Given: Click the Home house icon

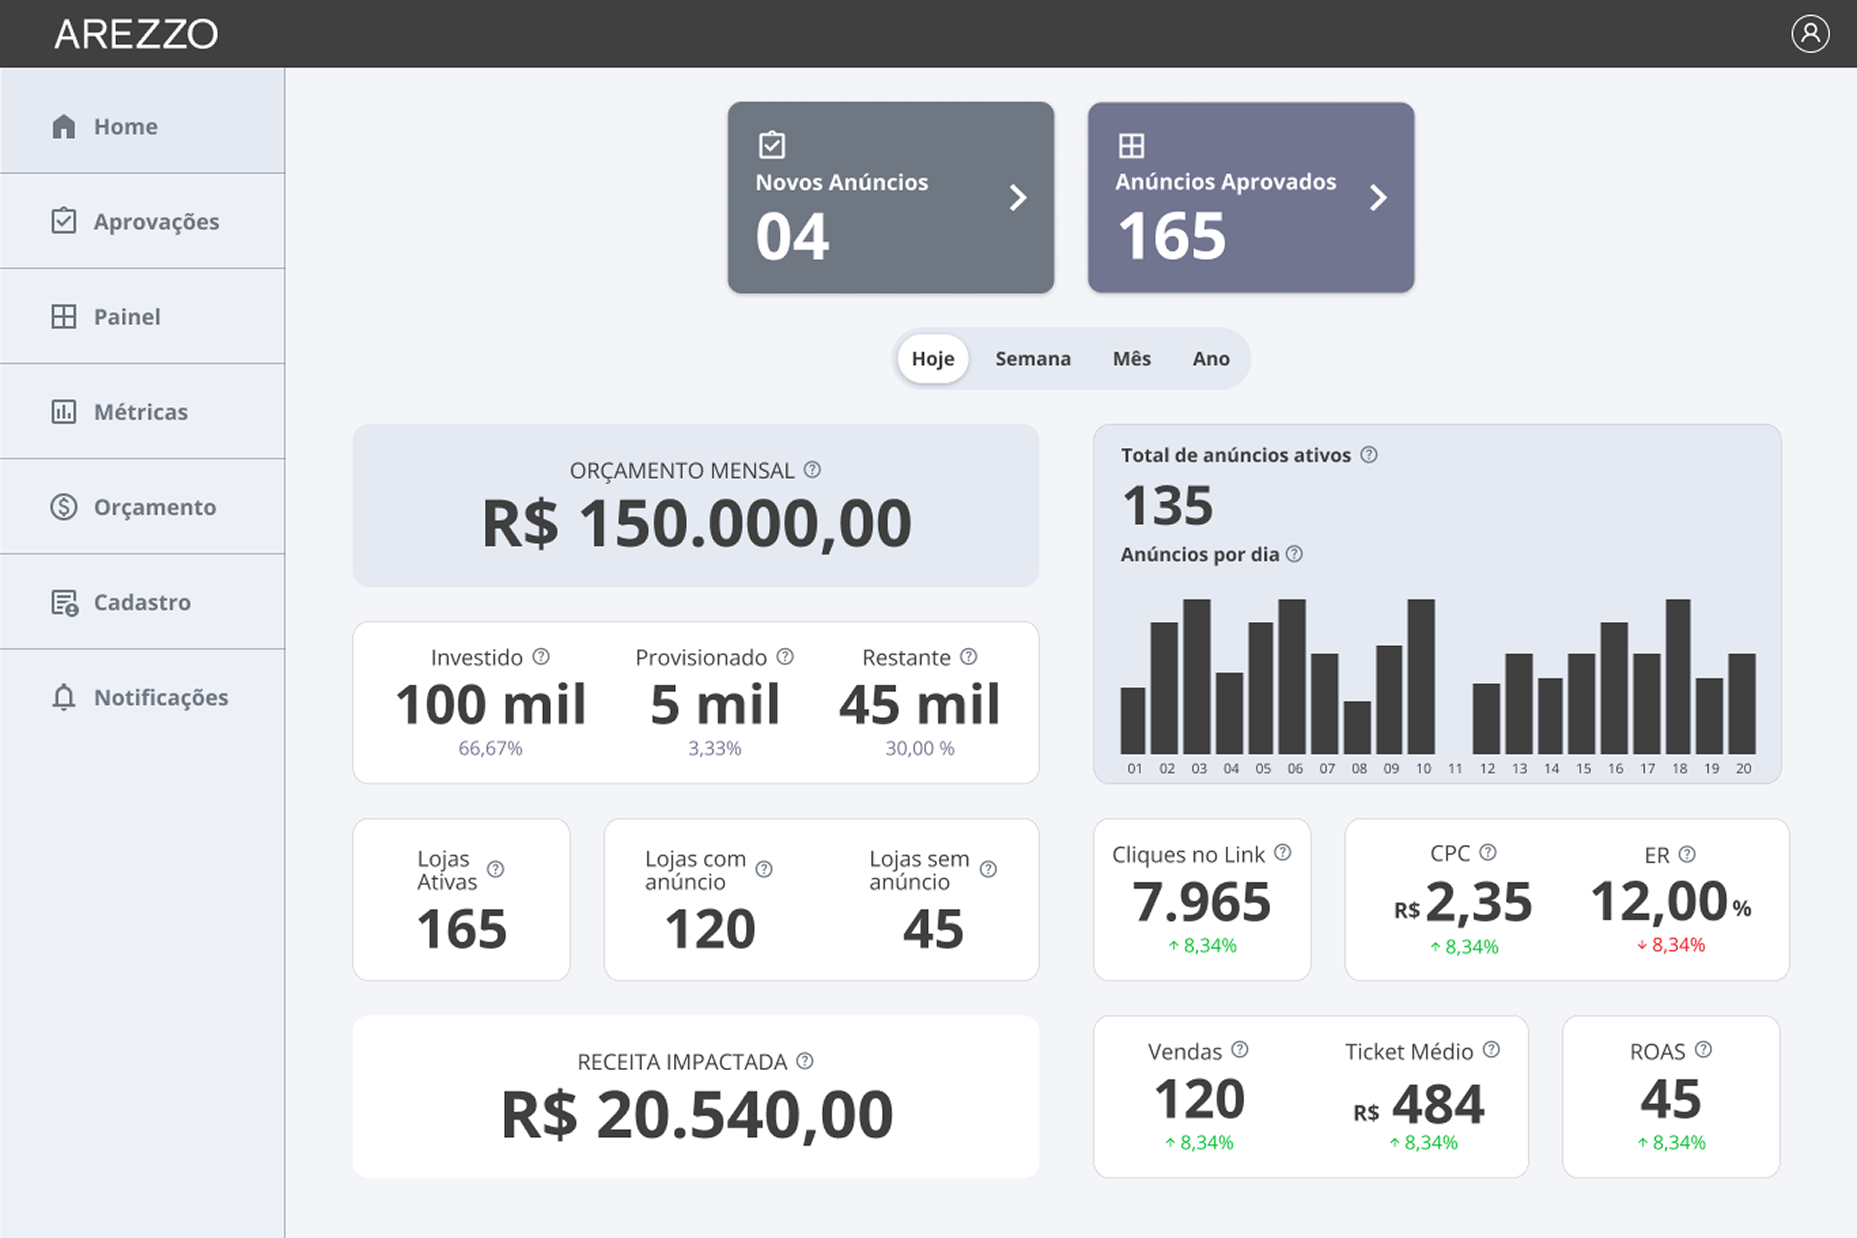Looking at the screenshot, I should click(64, 126).
